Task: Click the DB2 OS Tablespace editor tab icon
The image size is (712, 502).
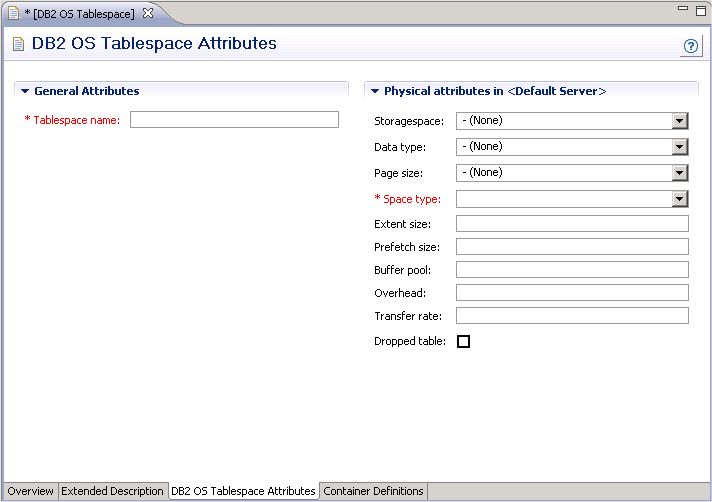Action: [x=14, y=13]
